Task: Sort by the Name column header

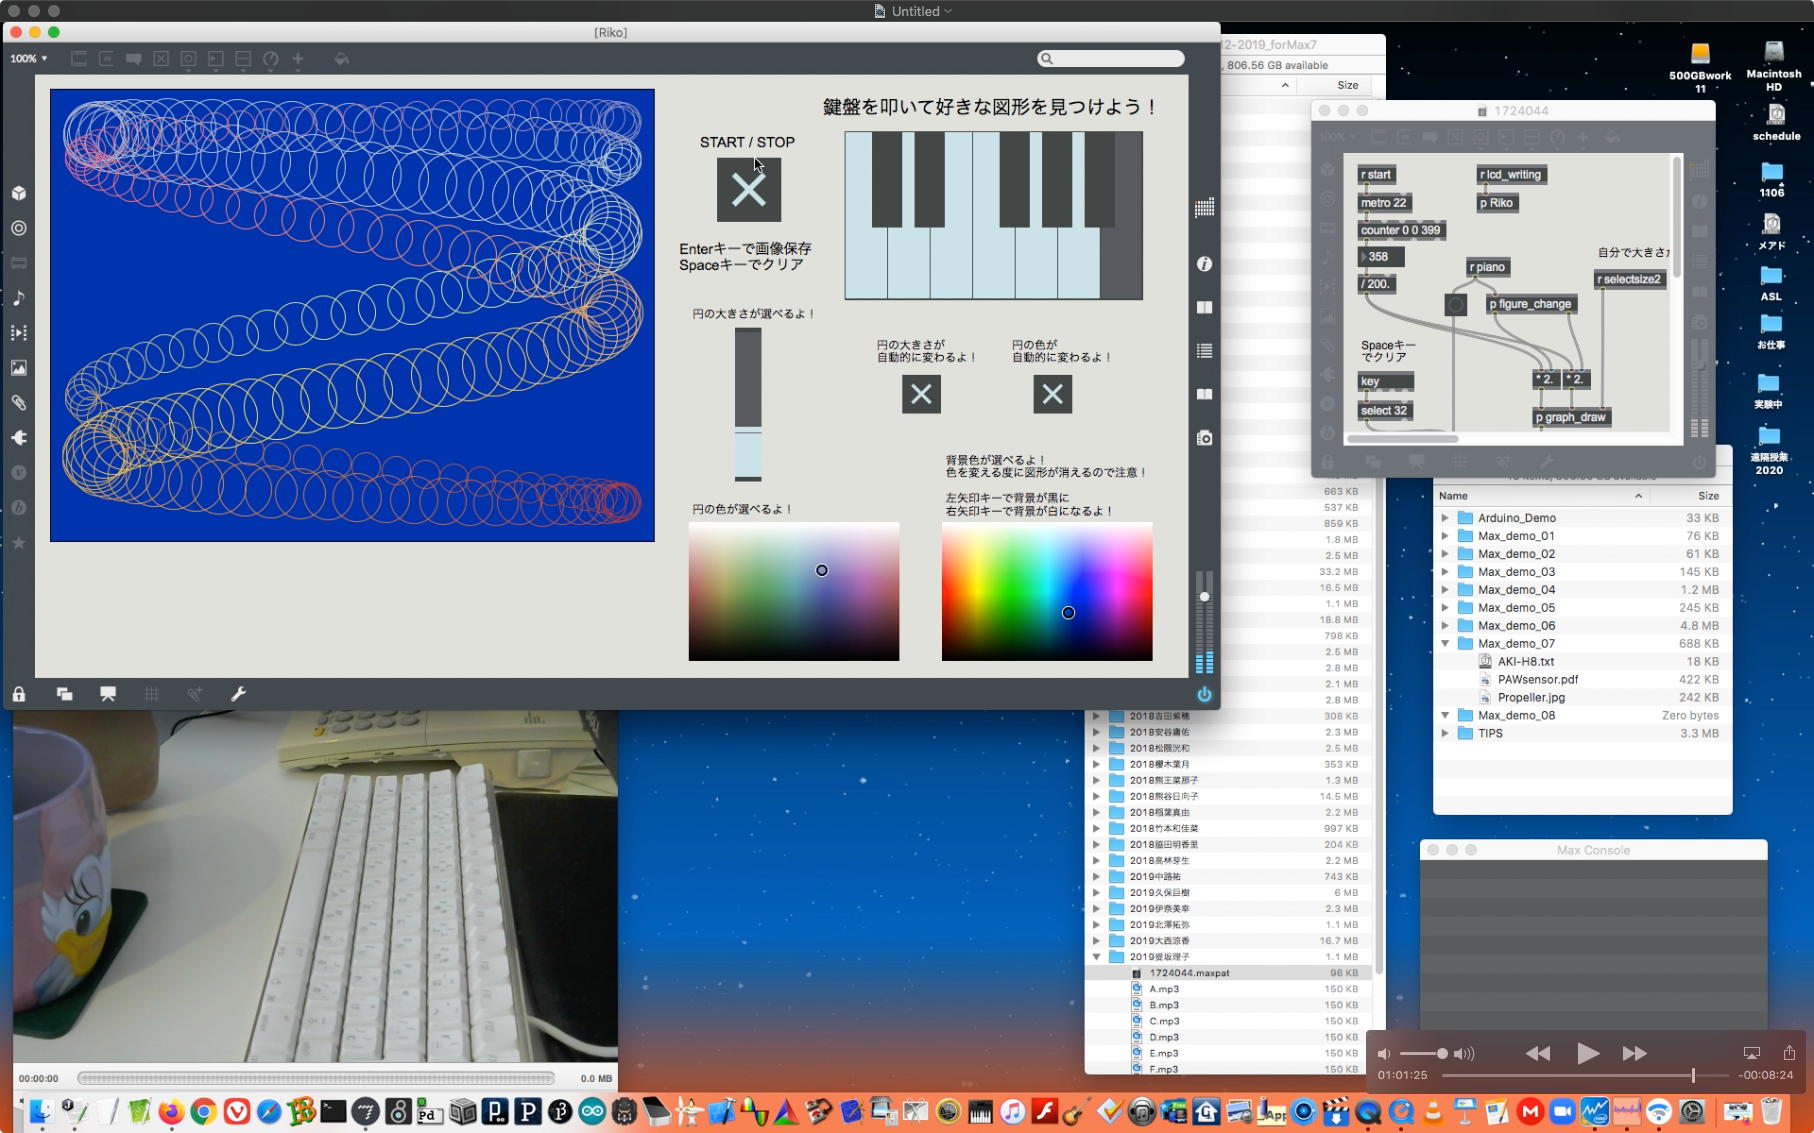Action: [1540, 496]
